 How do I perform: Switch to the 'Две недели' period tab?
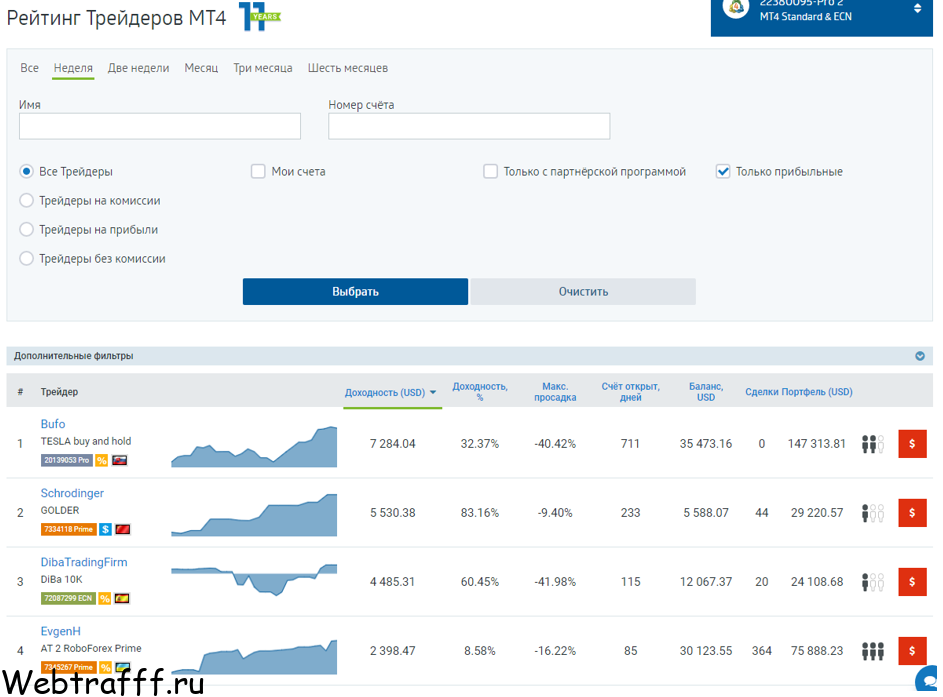point(138,68)
